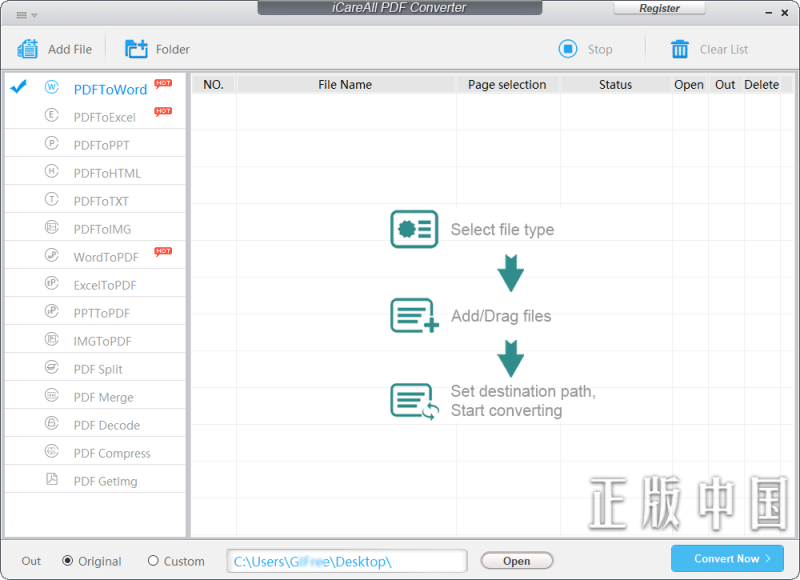Screen dimensions: 800x580
Task: Choose PDFToHTML conversion mode
Action: (x=95, y=171)
